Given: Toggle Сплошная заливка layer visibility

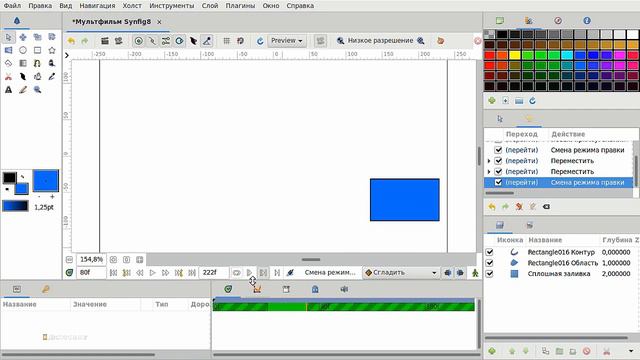Looking at the screenshot, I should pyautogui.click(x=489, y=273).
